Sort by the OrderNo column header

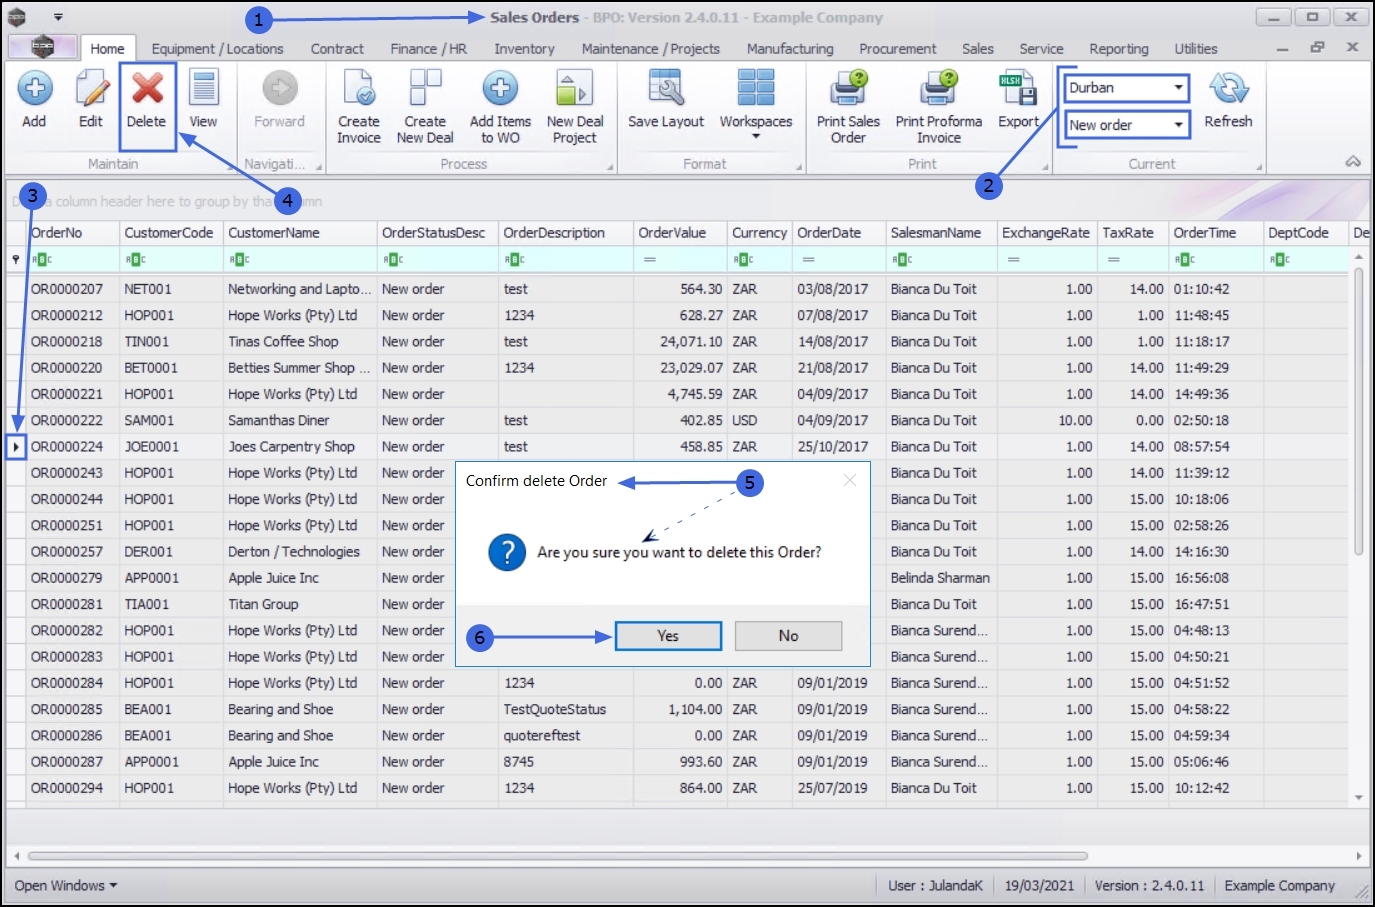(73, 233)
